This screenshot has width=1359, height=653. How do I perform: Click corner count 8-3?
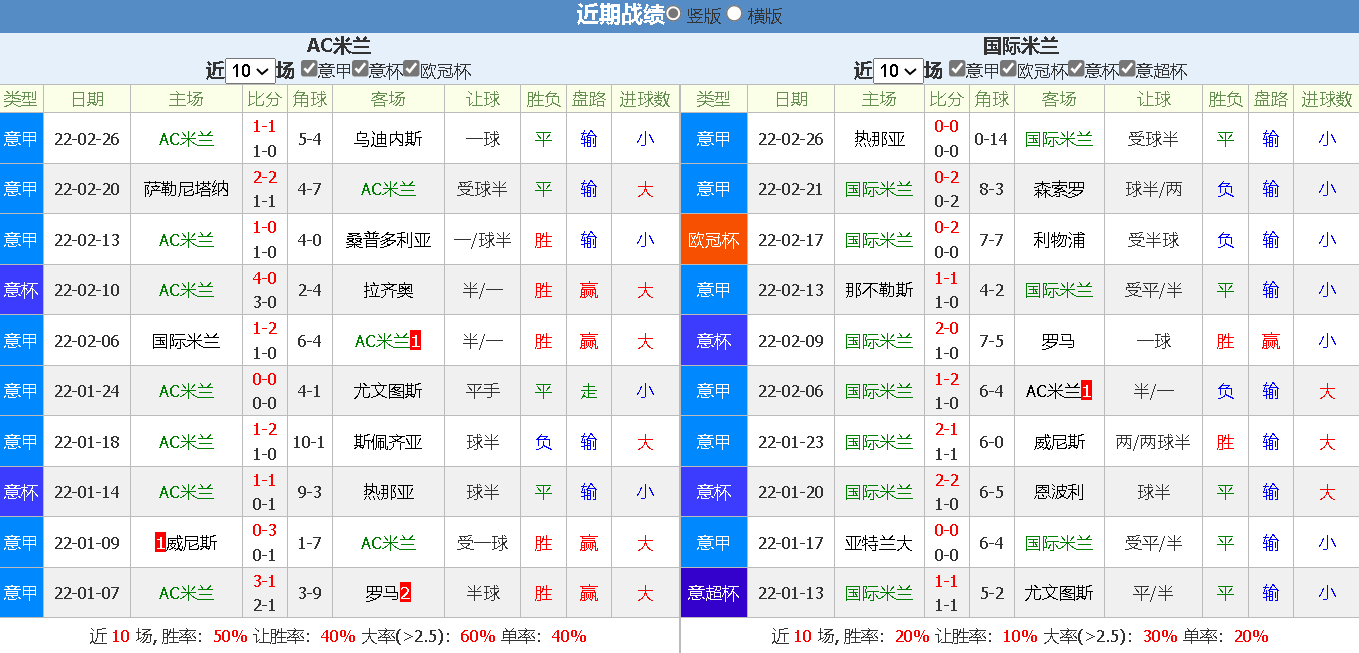(991, 189)
